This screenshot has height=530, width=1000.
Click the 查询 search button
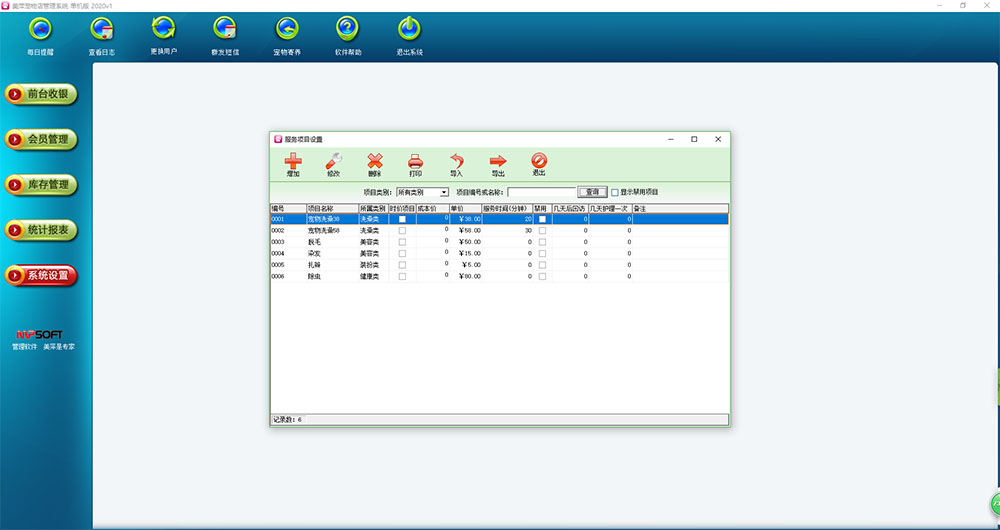point(592,192)
